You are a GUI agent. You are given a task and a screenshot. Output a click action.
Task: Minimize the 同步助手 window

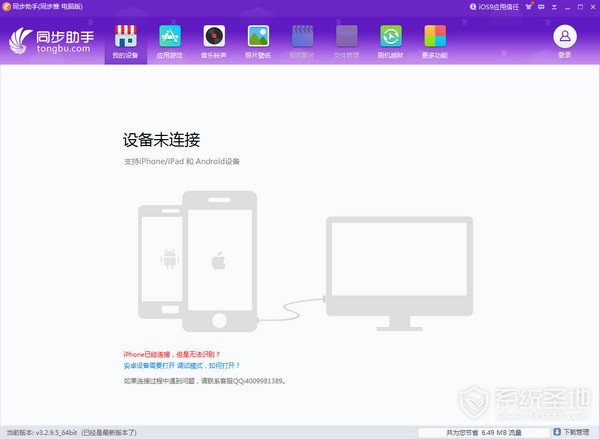pos(567,7)
